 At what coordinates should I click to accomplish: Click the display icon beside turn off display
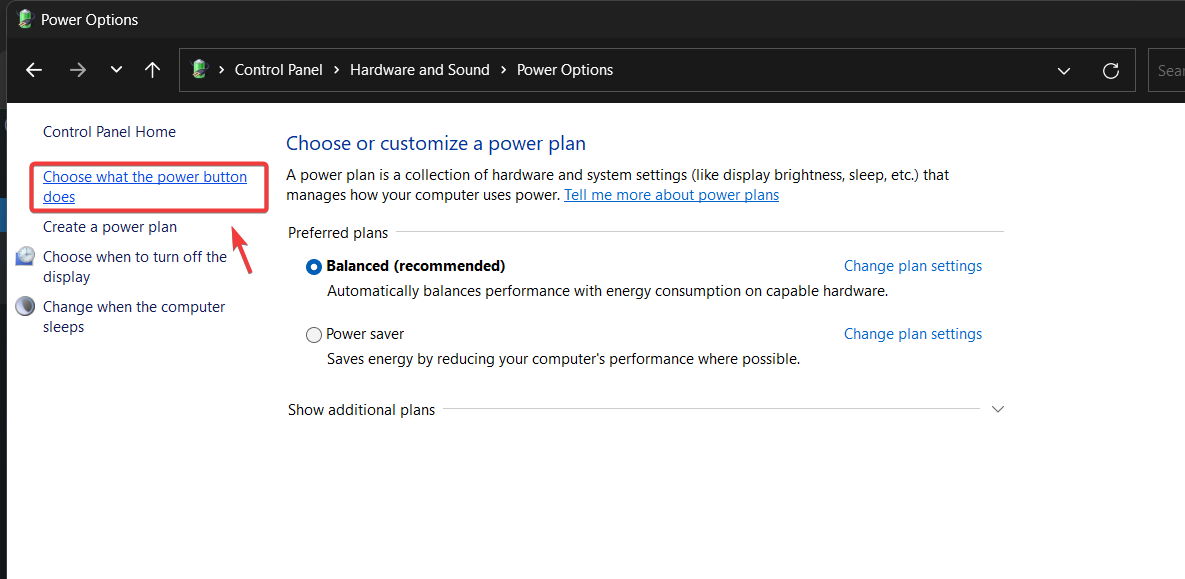[25, 257]
